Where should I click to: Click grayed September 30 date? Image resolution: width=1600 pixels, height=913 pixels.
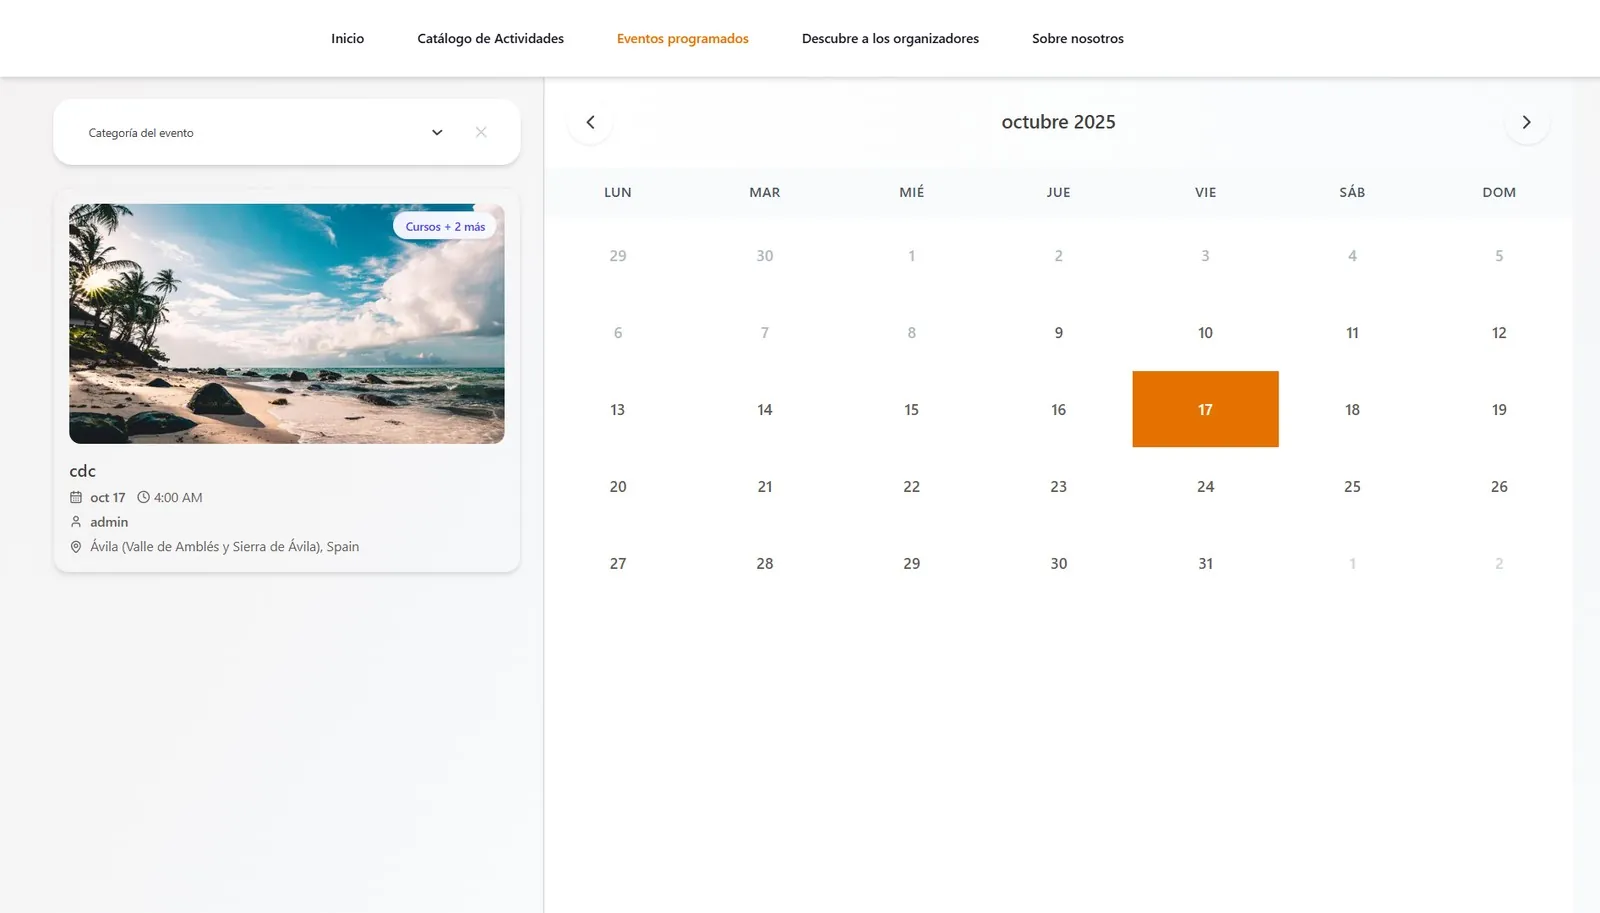pyautogui.click(x=765, y=256)
